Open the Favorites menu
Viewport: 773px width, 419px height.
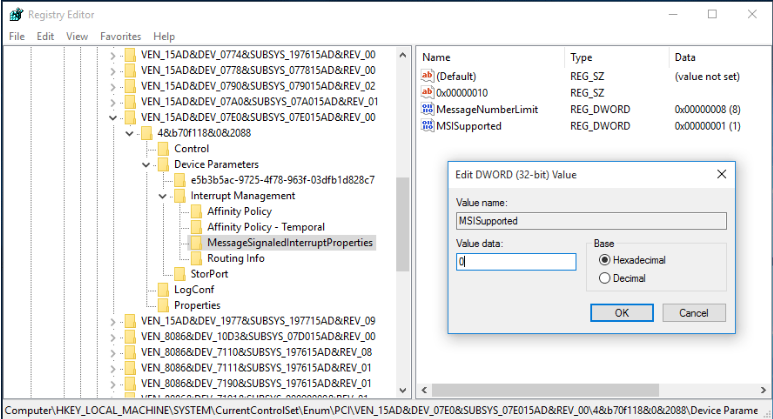point(120,36)
